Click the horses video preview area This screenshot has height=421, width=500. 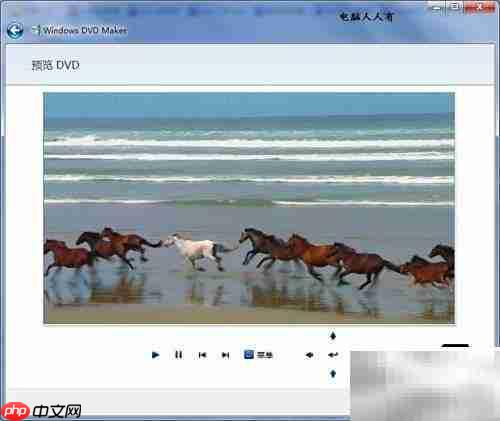point(249,208)
